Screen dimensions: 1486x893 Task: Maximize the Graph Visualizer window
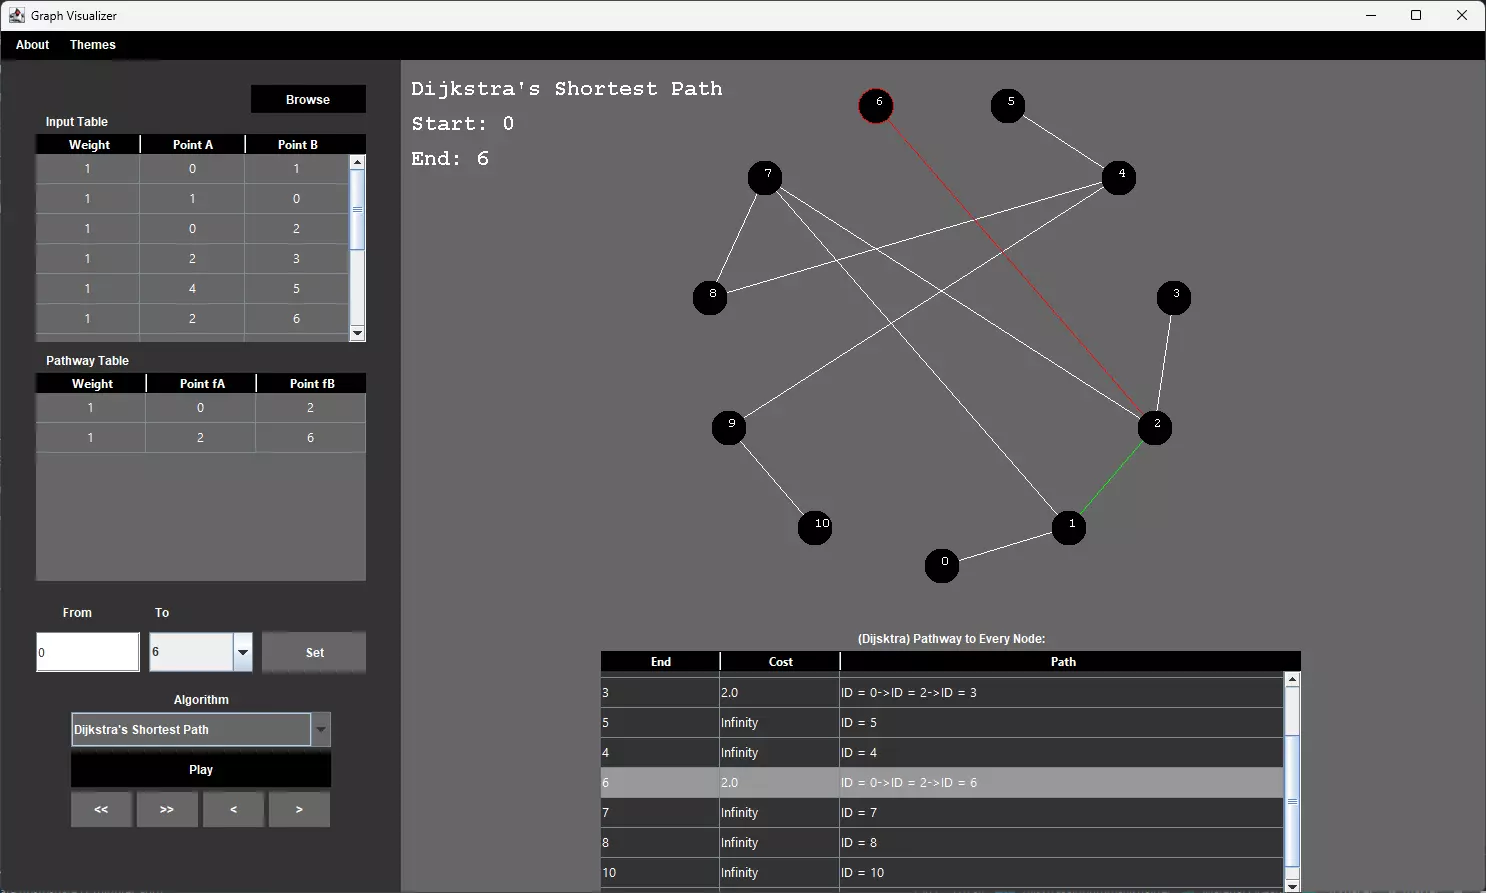(1416, 15)
